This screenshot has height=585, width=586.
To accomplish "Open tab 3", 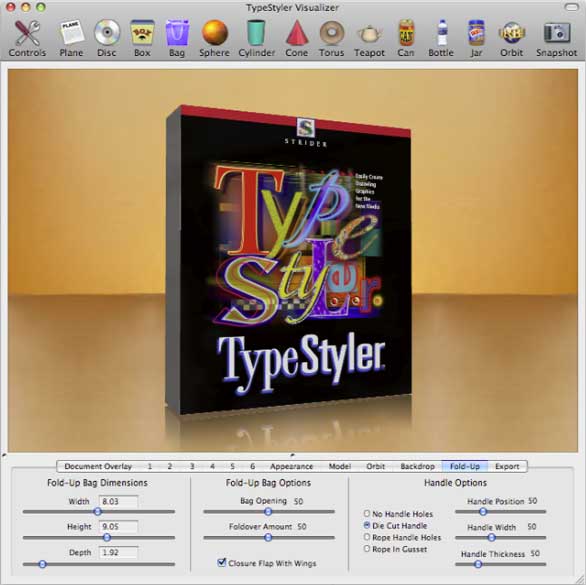I will click(192, 466).
